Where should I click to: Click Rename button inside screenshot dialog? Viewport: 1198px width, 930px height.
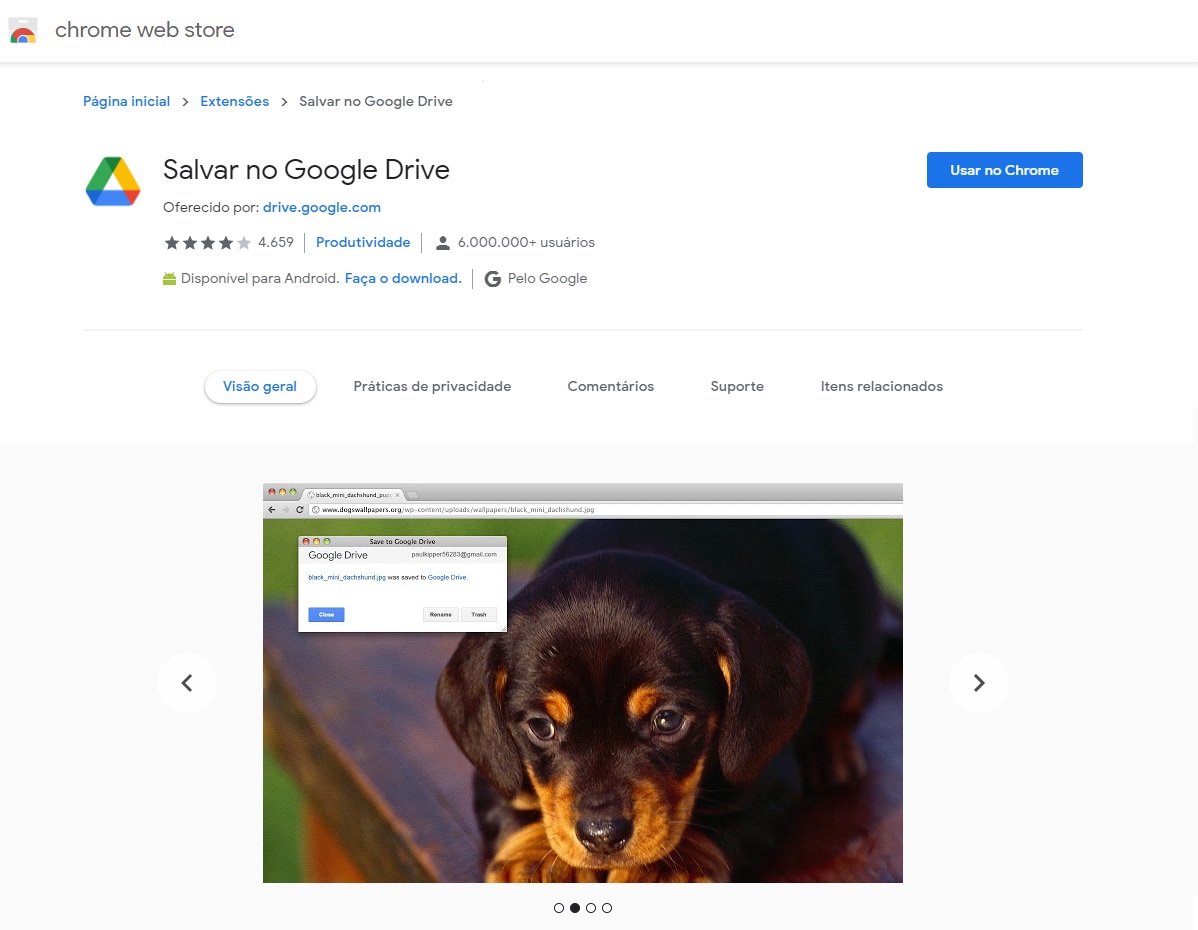coord(441,614)
